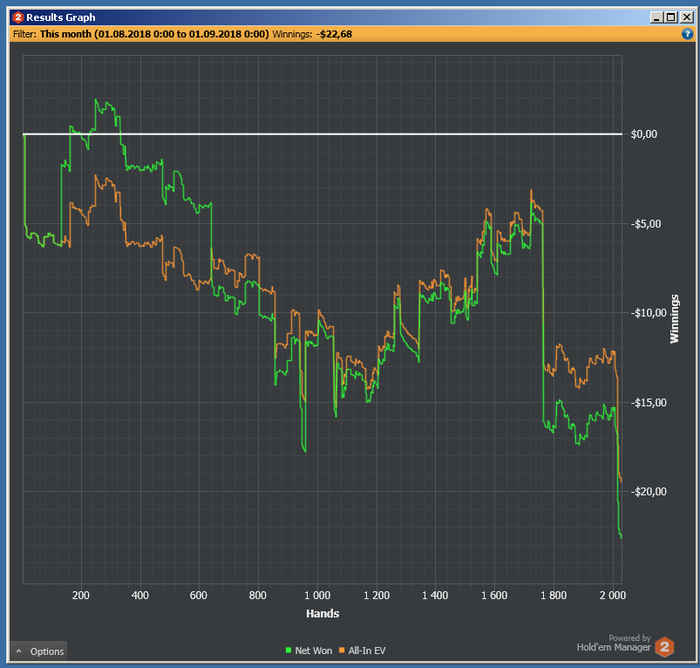
Task: Click the -$15,00 axis label
Action: point(648,402)
